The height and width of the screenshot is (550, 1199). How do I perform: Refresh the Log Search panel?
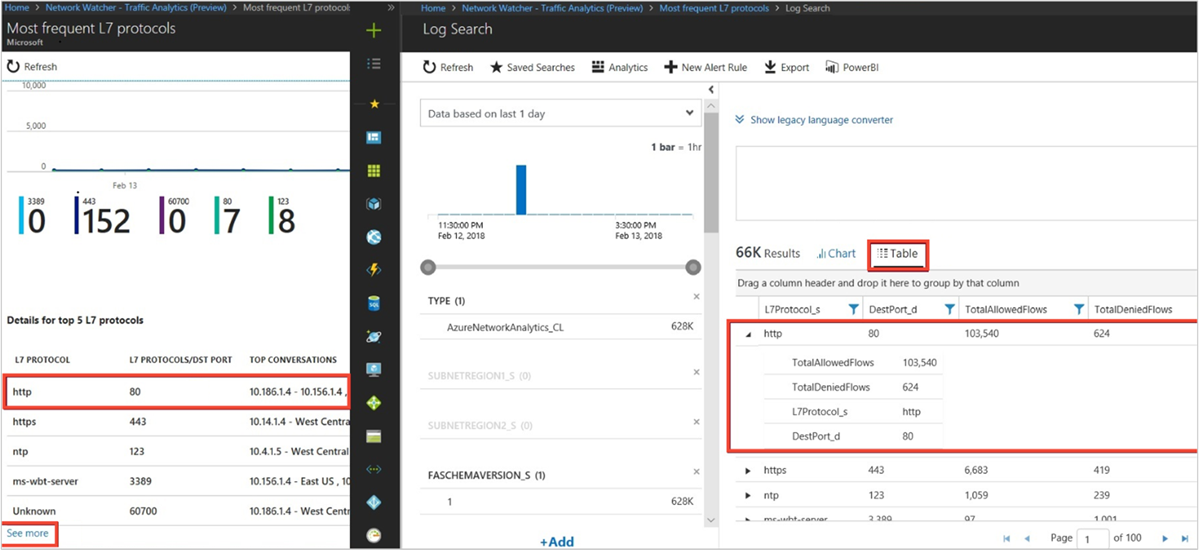click(x=447, y=68)
